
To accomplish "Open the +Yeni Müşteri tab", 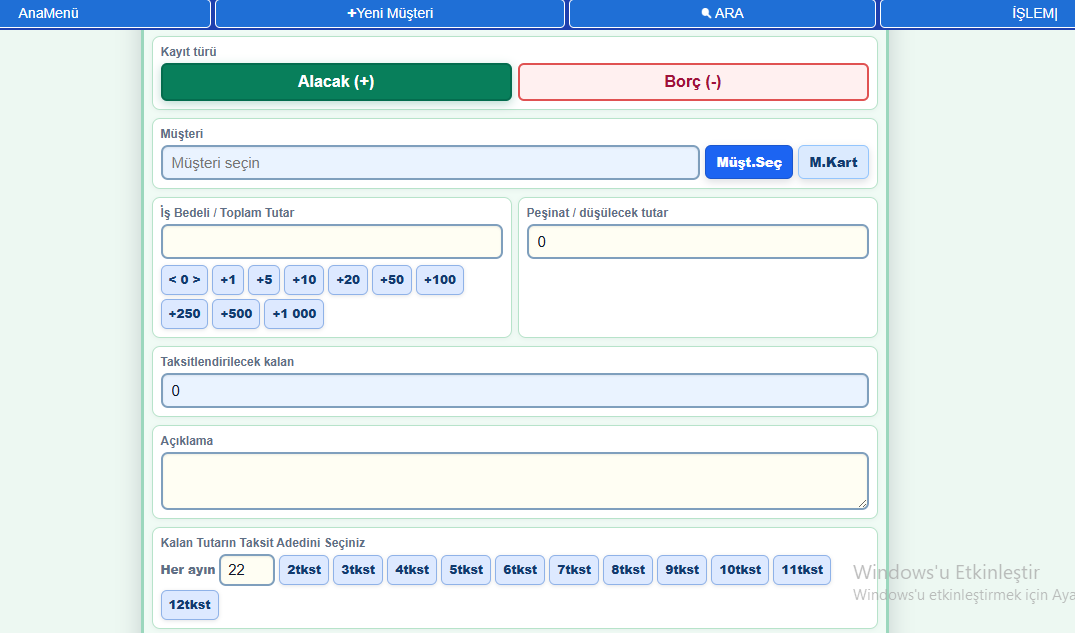I will (389, 13).
